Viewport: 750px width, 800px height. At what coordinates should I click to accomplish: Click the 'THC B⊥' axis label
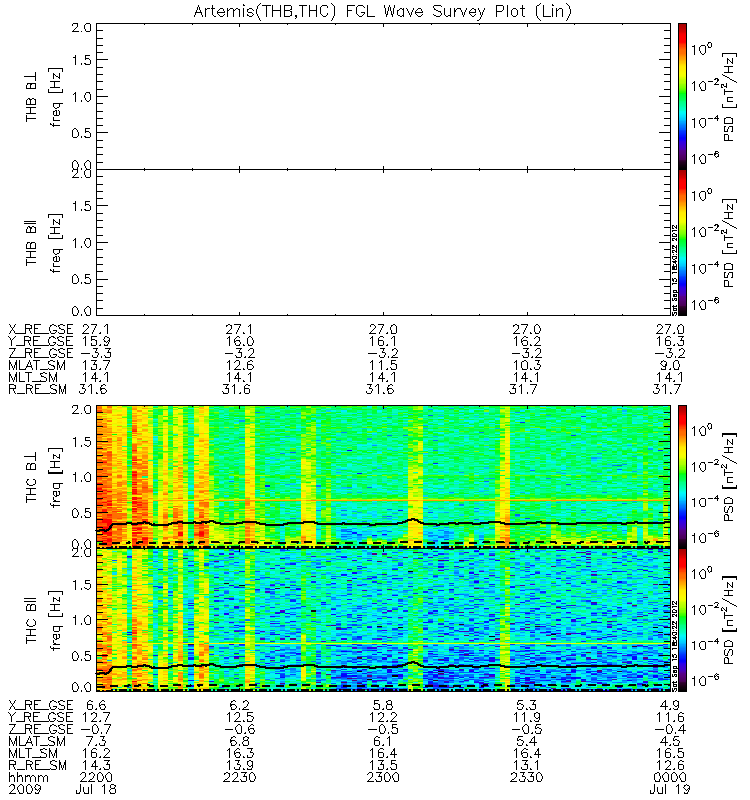coord(32,477)
